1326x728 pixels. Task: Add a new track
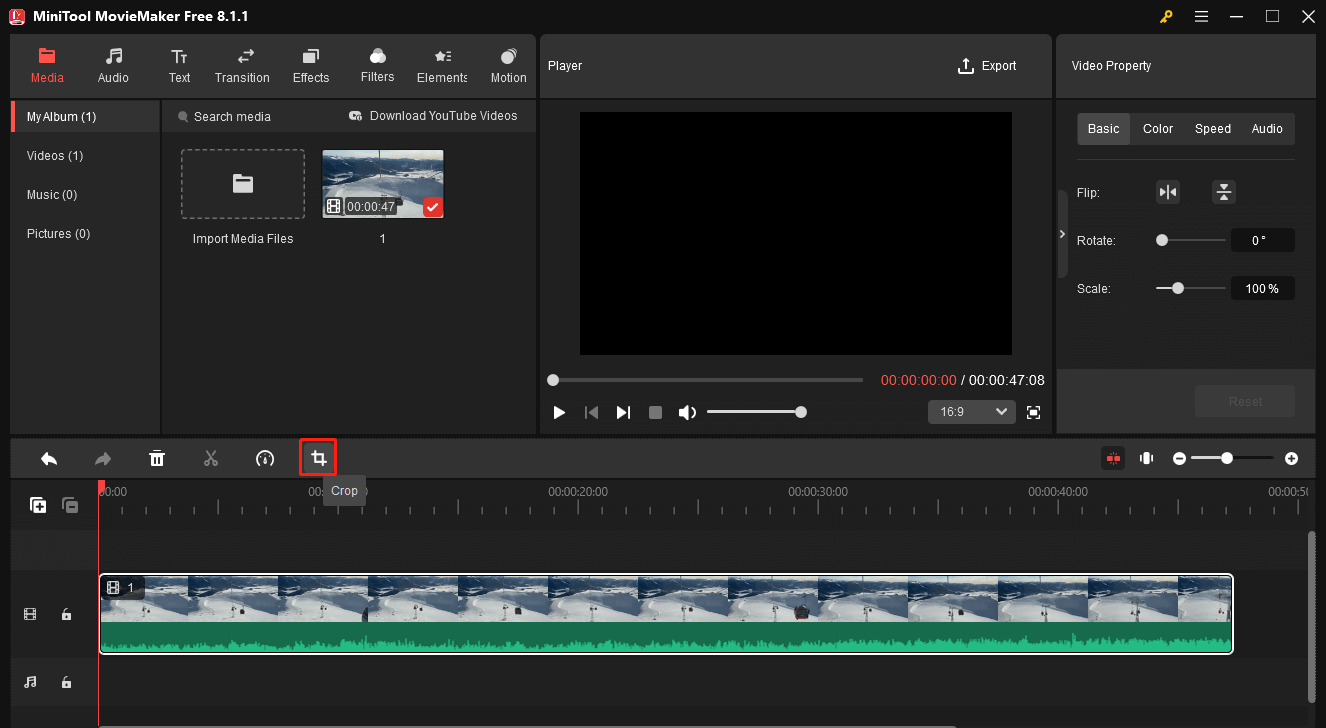click(x=38, y=505)
